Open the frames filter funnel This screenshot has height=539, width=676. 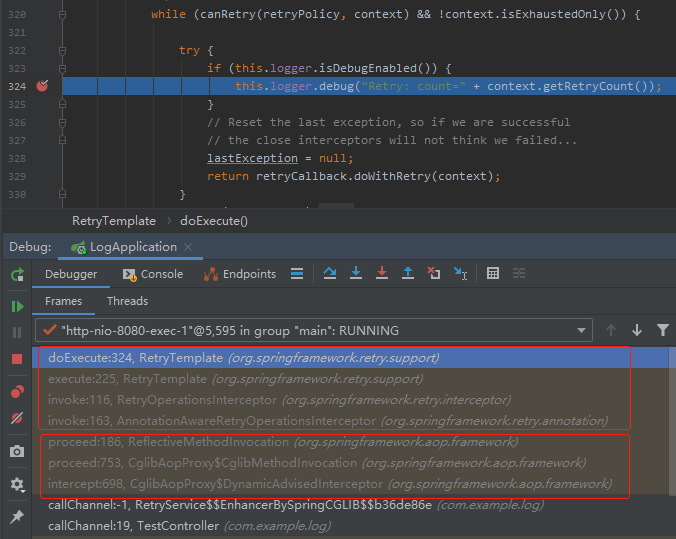click(663, 330)
